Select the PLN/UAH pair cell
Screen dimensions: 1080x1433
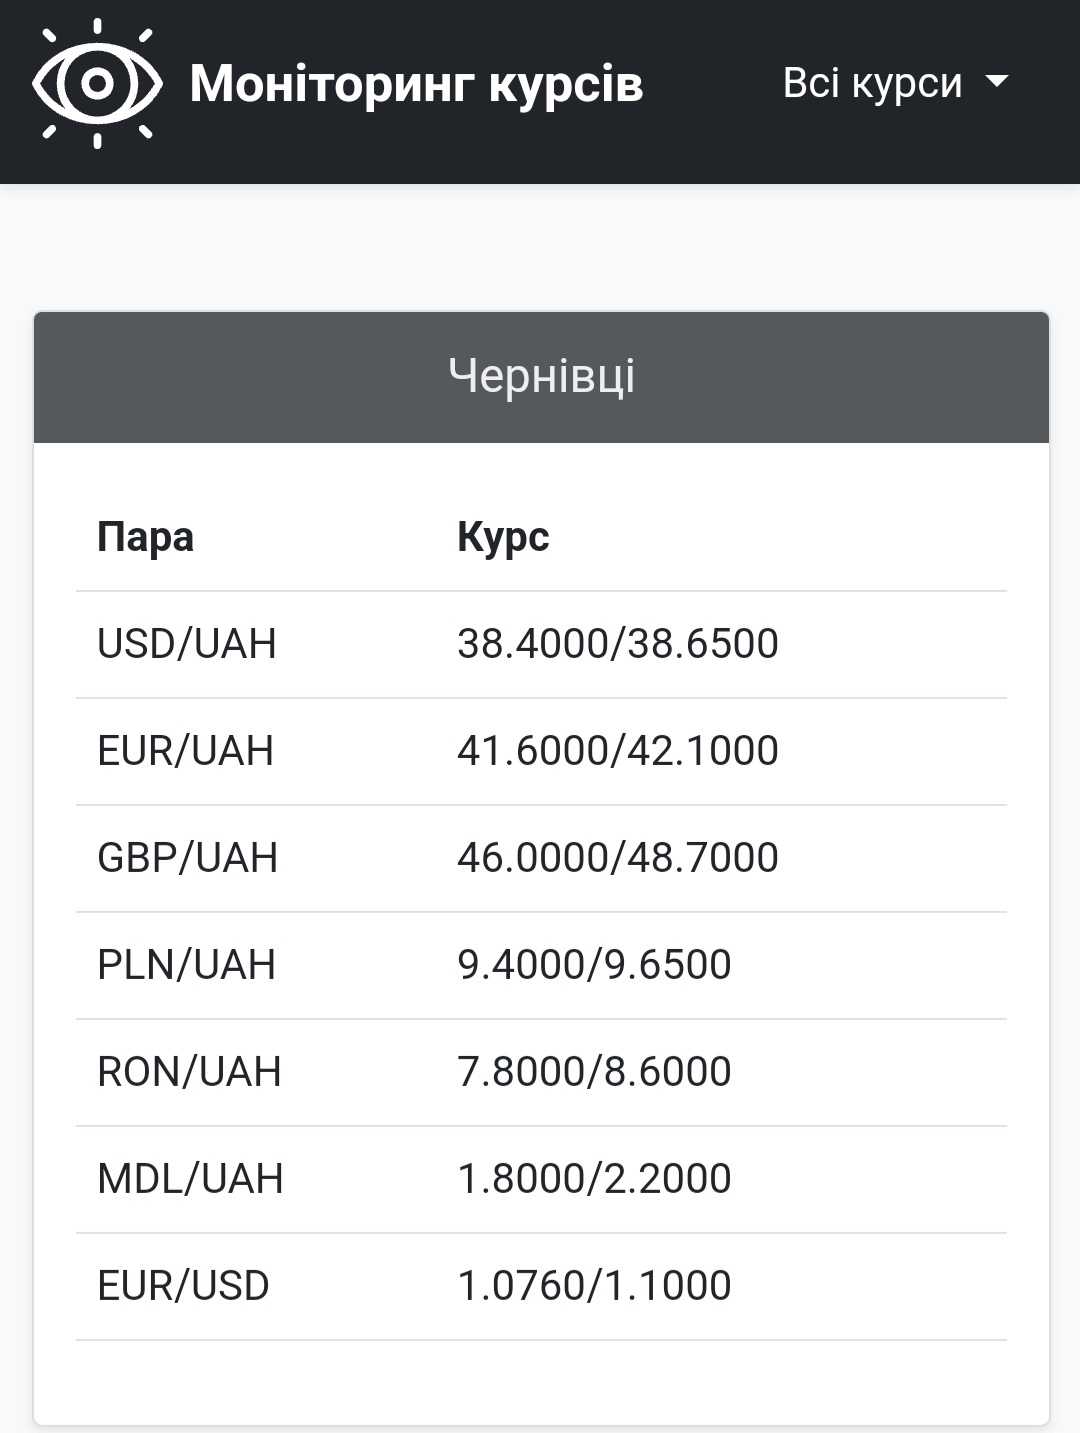[186, 965]
